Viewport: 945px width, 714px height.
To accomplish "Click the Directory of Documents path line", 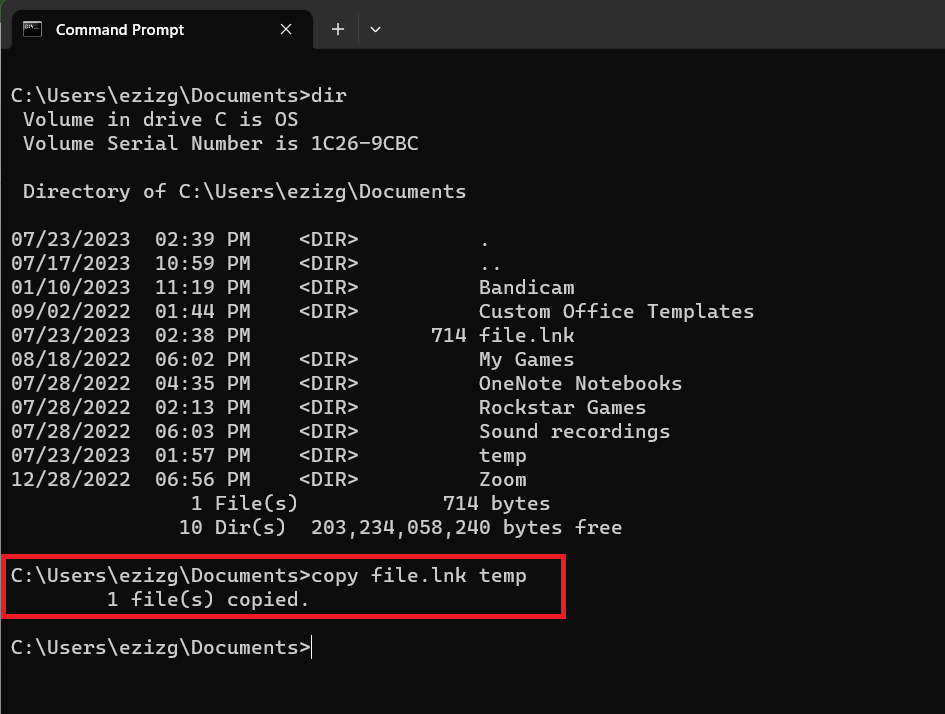I will coord(244,192).
